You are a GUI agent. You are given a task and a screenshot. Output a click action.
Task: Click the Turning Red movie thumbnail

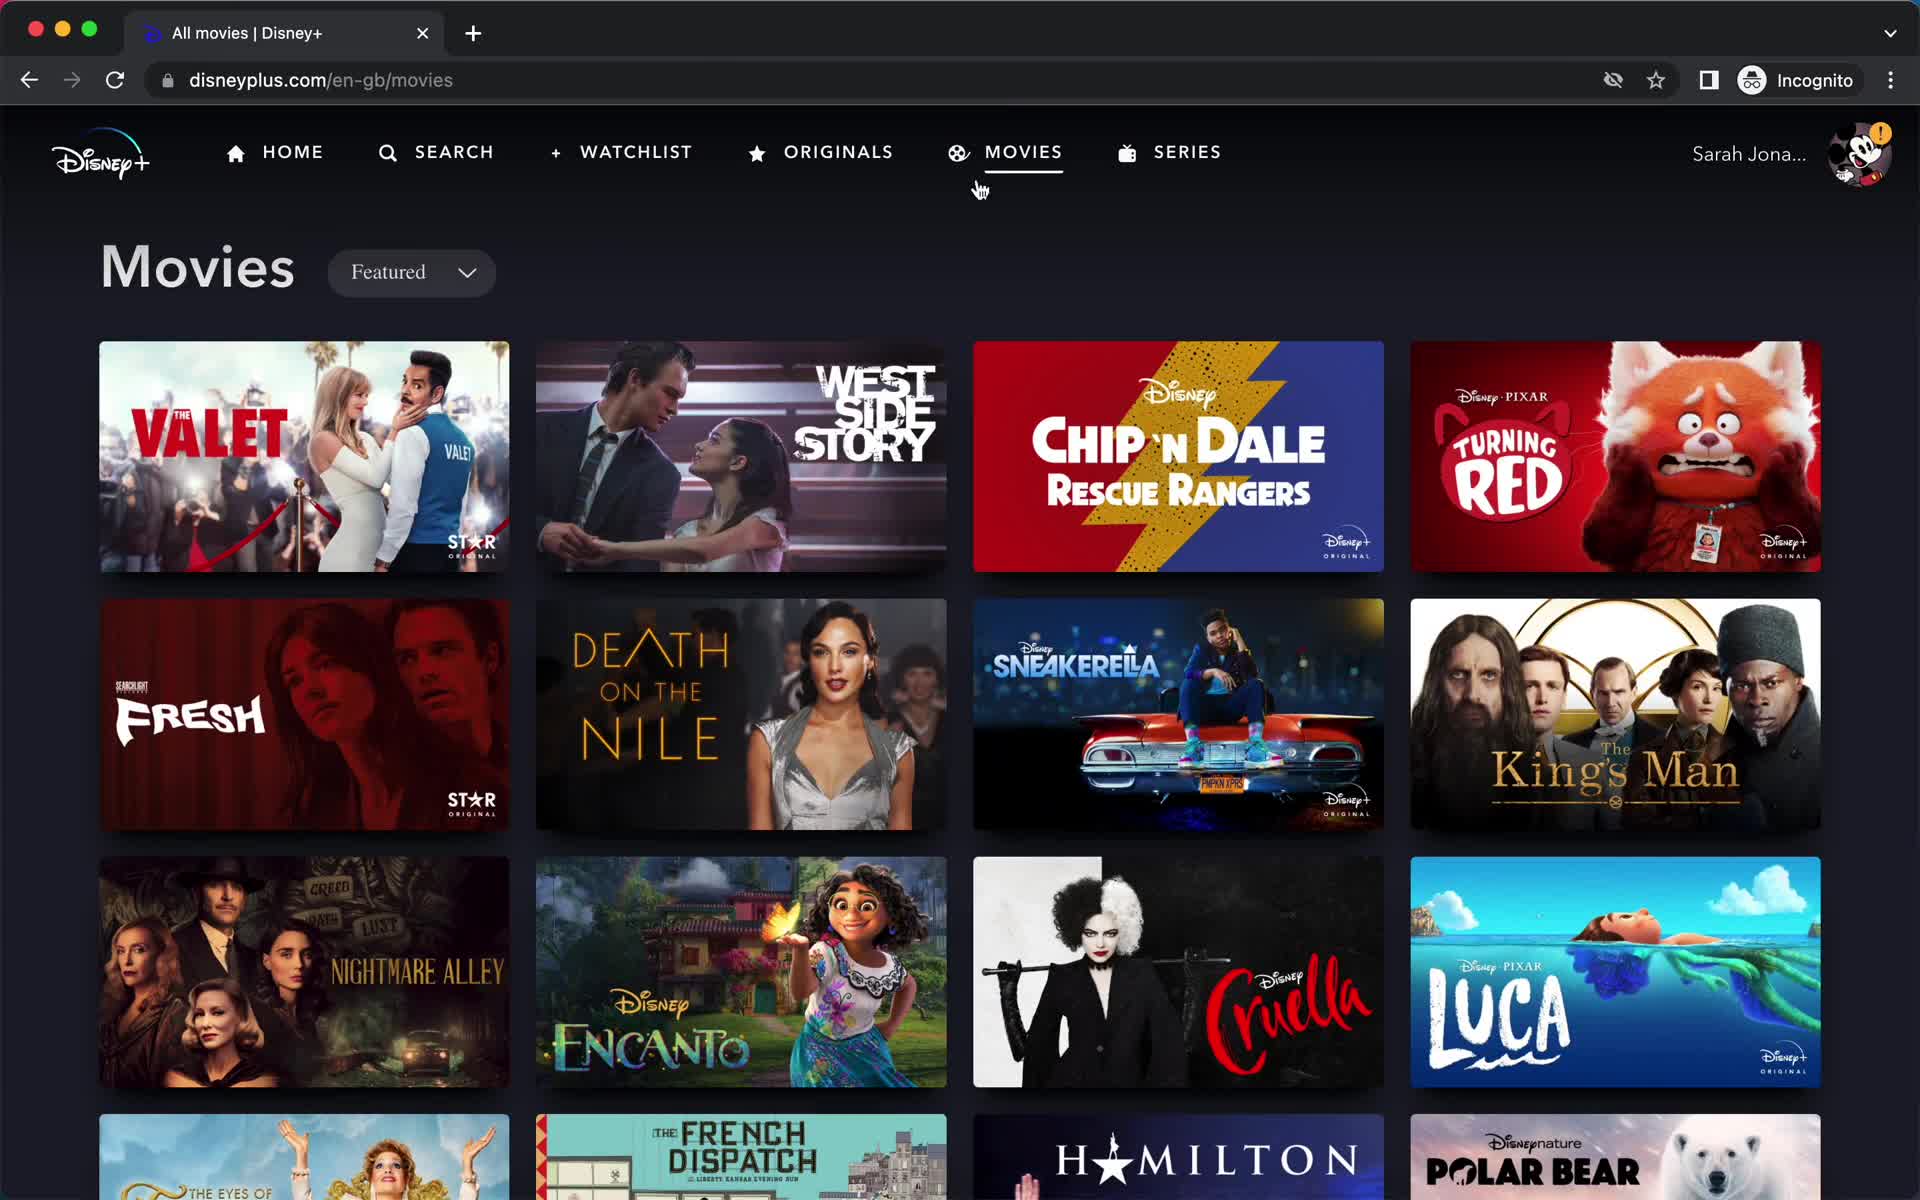pyautogui.click(x=1613, y=455)
